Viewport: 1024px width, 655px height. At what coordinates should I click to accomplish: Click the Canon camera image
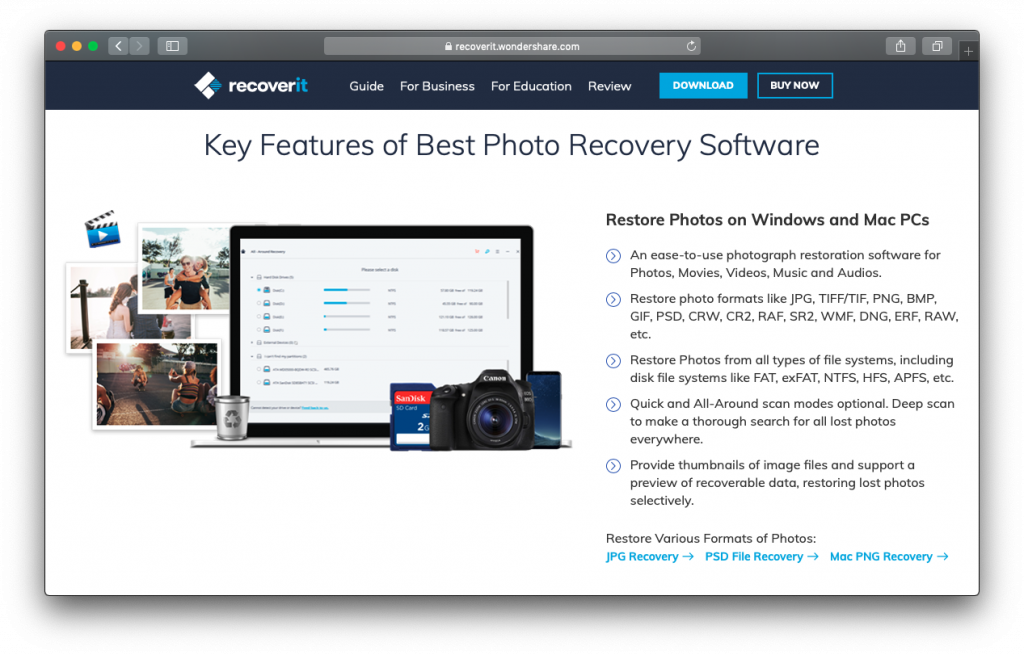481,411
